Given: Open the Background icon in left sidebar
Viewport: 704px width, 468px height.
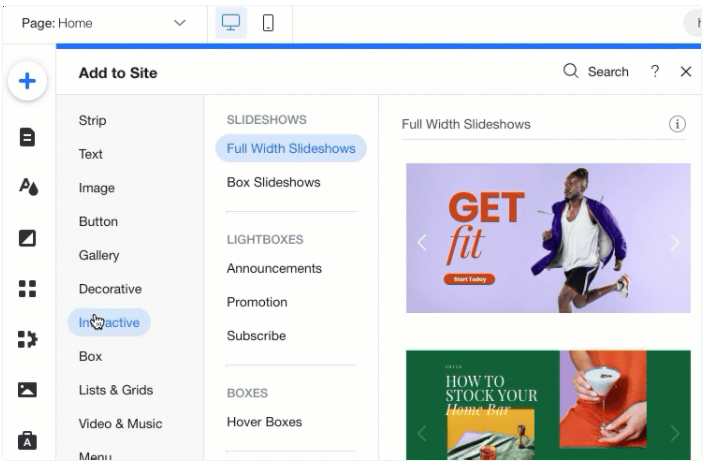Looking at the screenshot, I should click(x=28, y=238).
